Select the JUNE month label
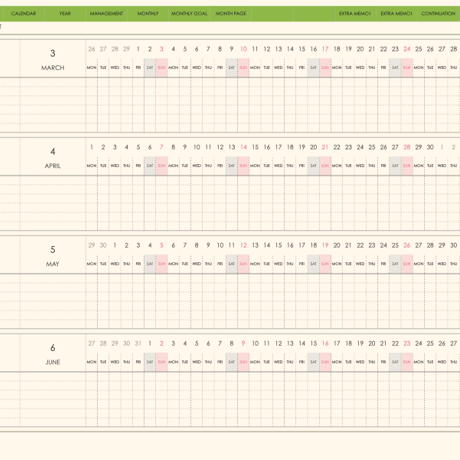Screen dimensions: 460x460 pyautogui.click(x=53, y=362)
